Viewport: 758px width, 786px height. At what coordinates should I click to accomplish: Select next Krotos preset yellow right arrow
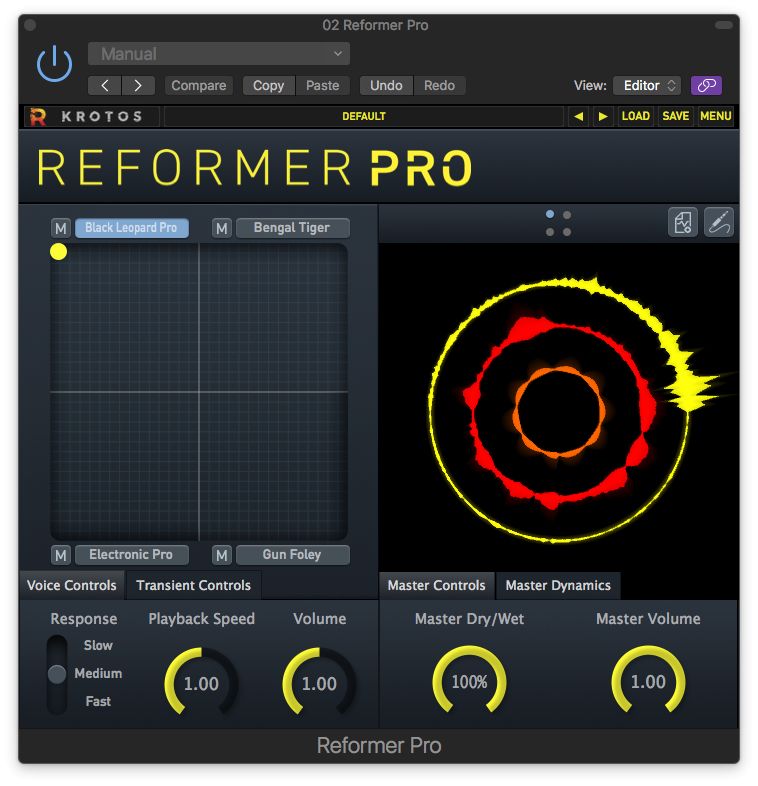pyautogui.click(x=603, y=116)
